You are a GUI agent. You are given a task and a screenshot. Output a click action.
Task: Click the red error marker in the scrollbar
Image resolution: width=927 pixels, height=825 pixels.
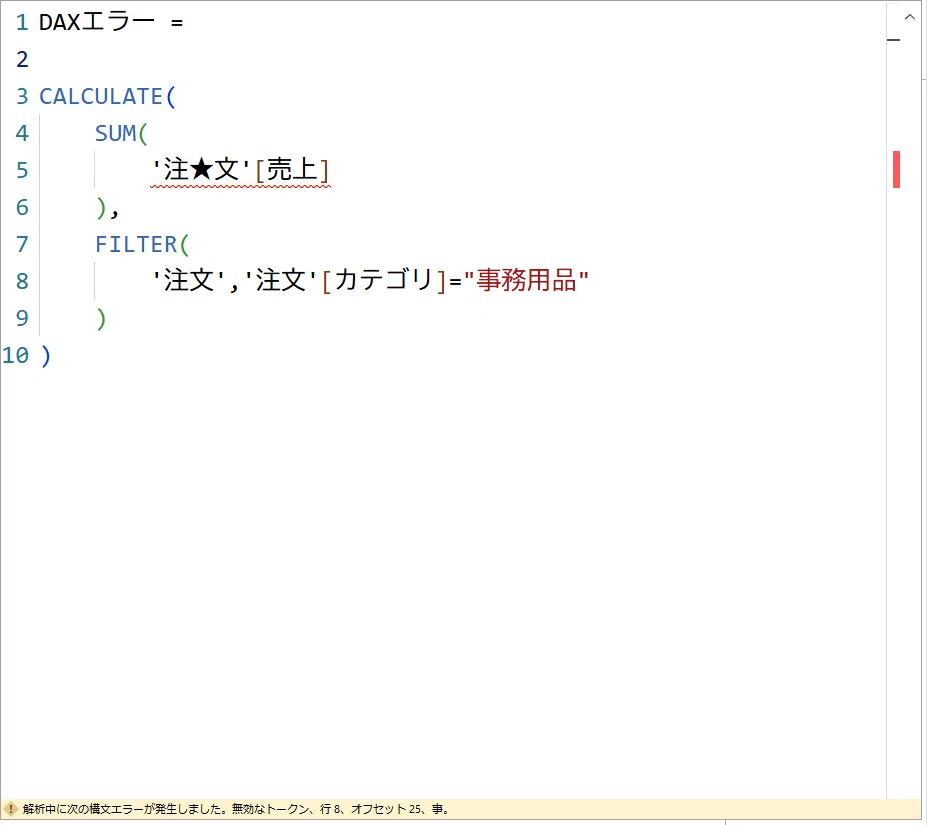pyautogui.click(x=896, y=170)
